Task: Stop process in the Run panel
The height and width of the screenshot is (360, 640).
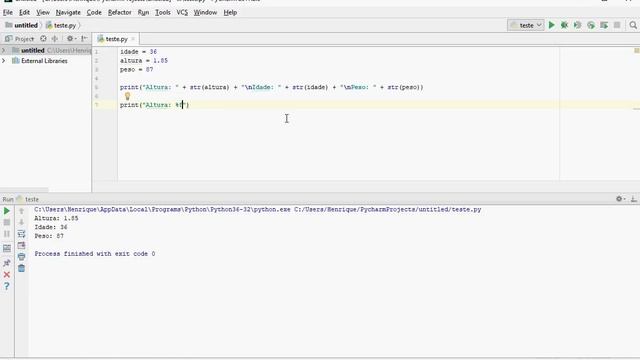Action: tap(7, 222)
